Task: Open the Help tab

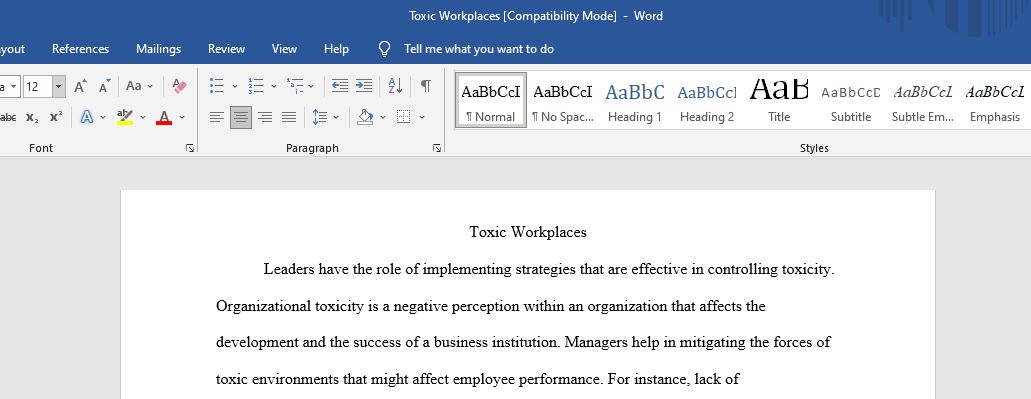Action: tap(336, 49)
